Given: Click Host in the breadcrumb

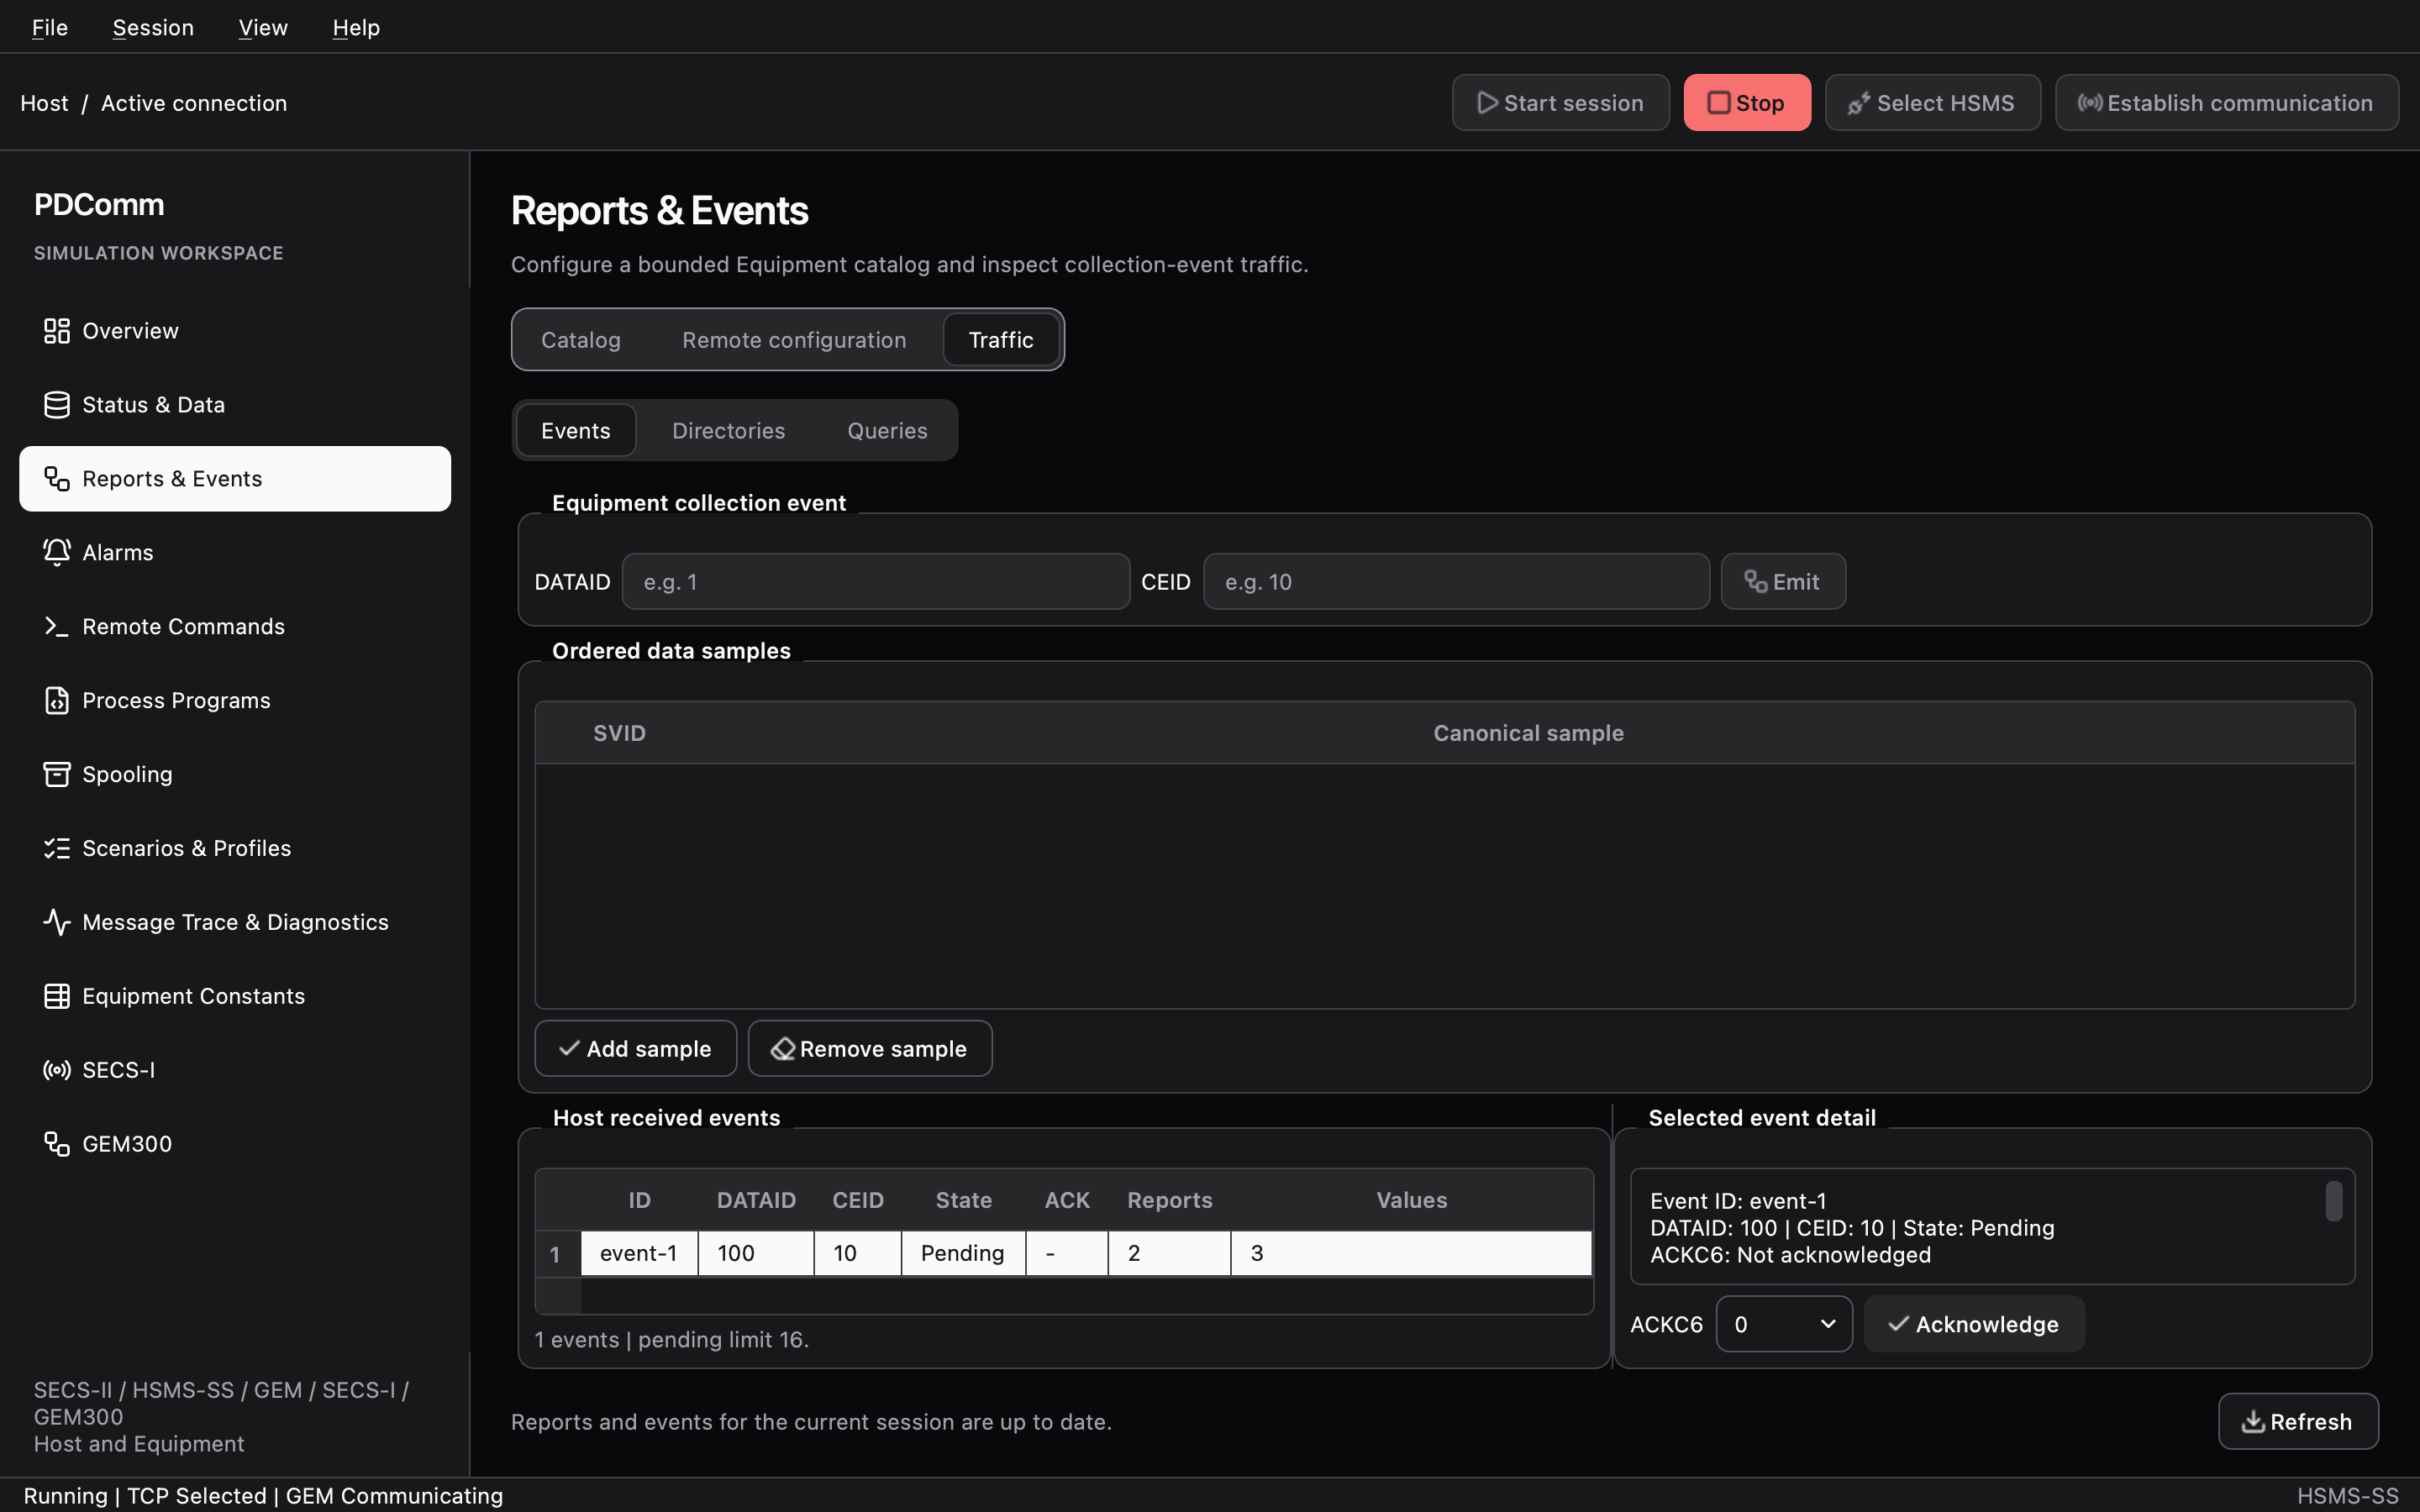Looking at the screenshot, I should pos(44,103).
